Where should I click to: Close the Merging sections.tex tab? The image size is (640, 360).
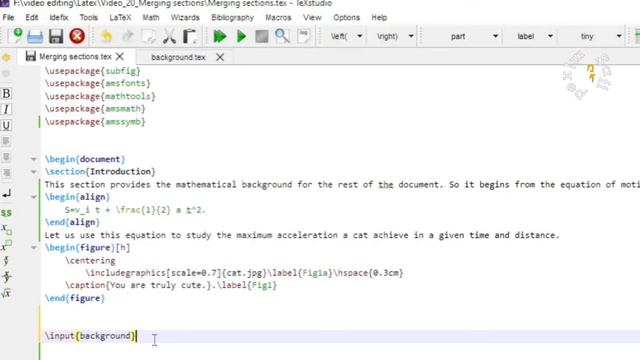point(120,56)
